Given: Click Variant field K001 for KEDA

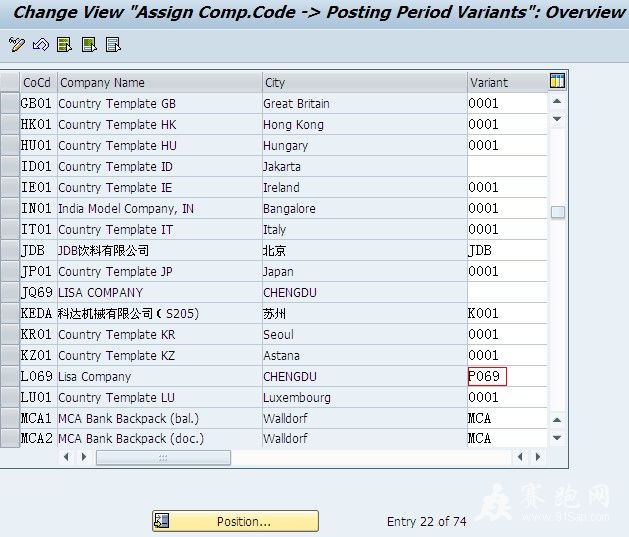Looking at the screenshot, I should tap(507, 313).
